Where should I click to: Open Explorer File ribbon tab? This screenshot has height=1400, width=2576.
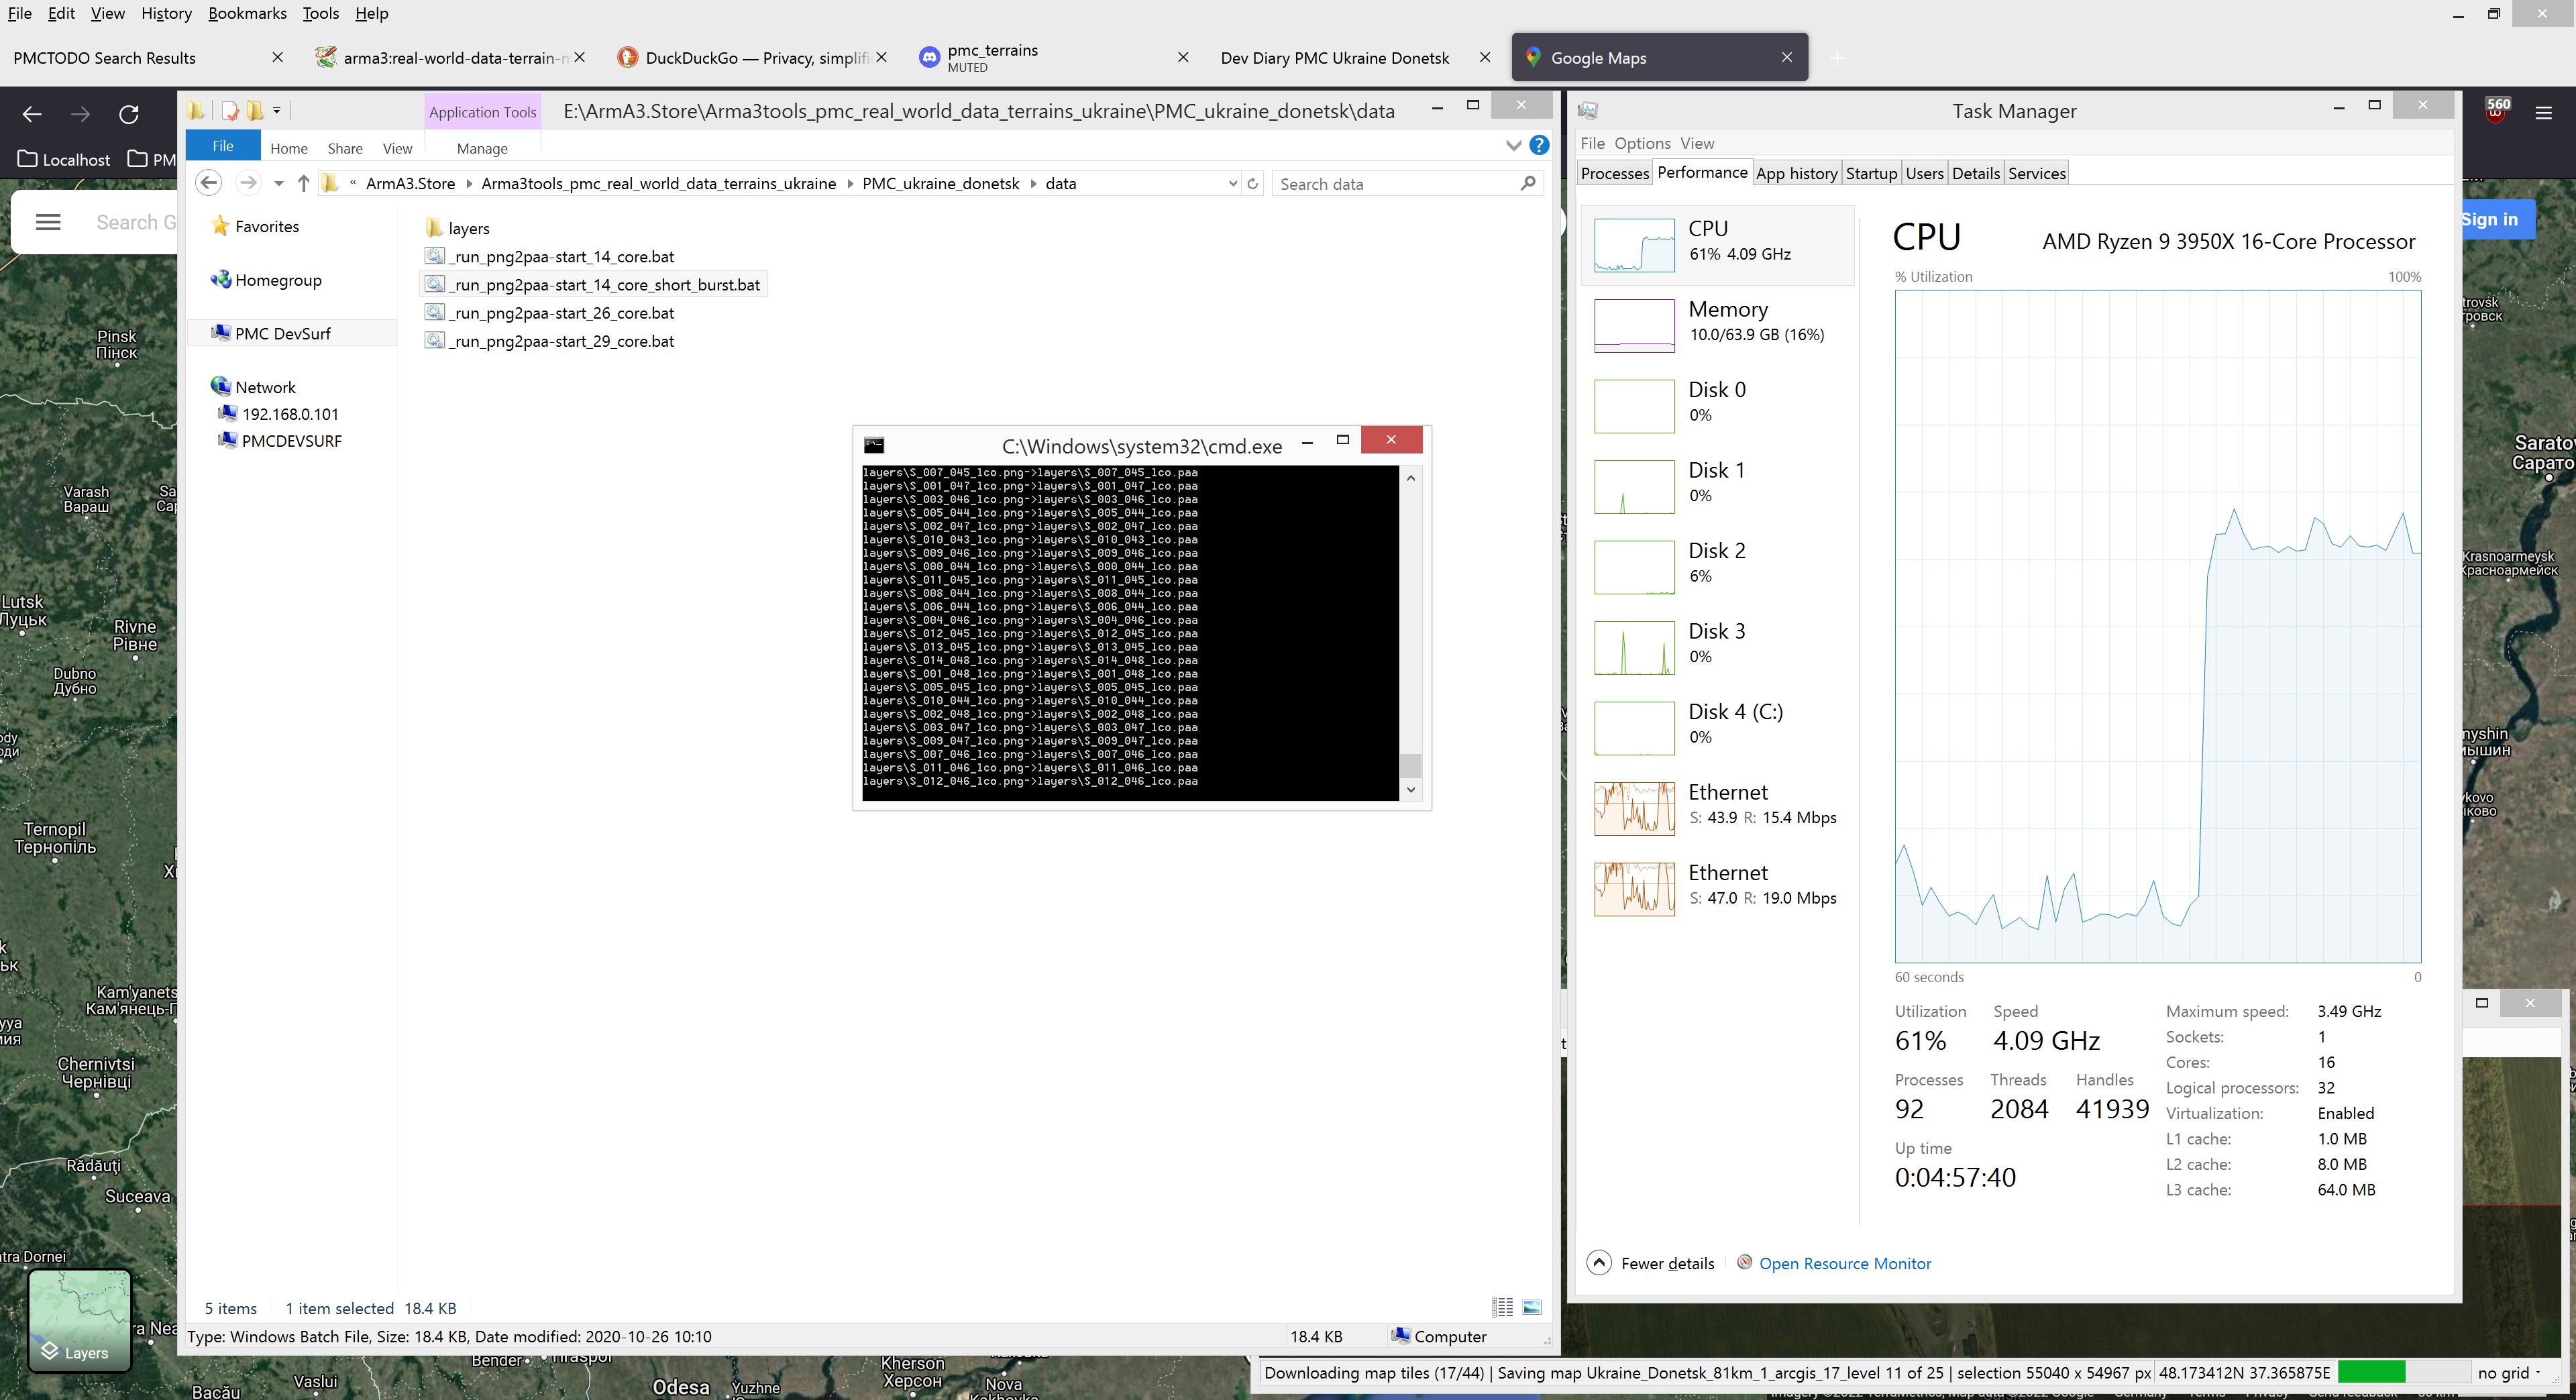click(223, 146)
